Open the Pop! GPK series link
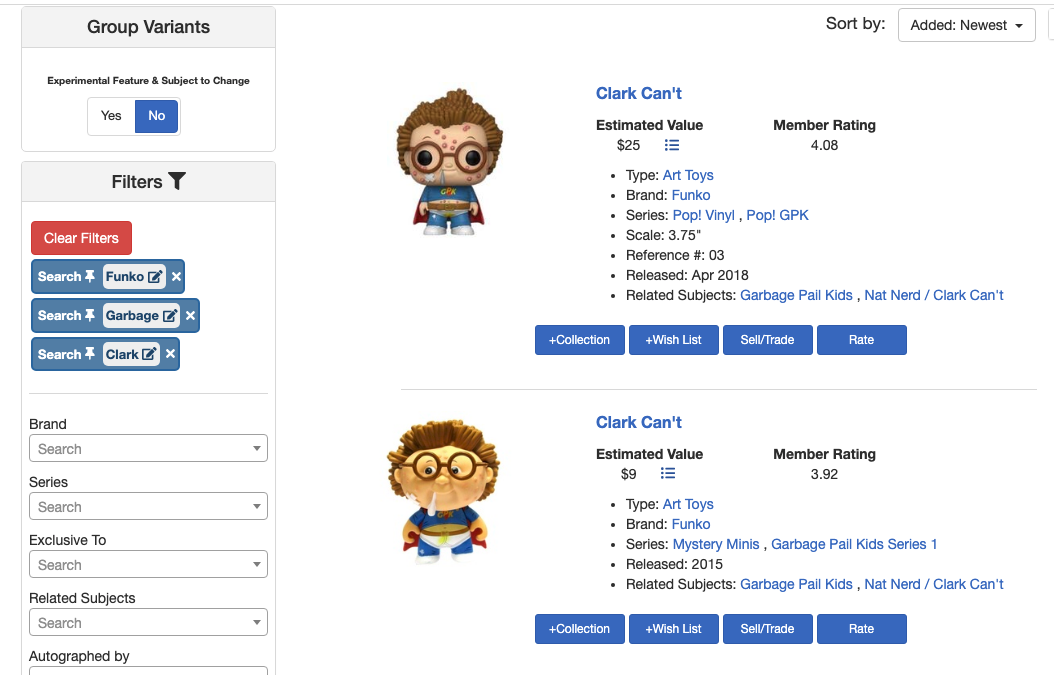The height and width of the screenshot is (675, 1054). pos(777,215)
